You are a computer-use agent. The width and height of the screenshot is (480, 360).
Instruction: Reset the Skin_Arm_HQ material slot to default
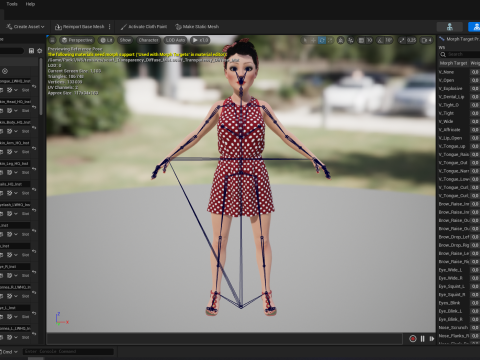coord(34,148)
